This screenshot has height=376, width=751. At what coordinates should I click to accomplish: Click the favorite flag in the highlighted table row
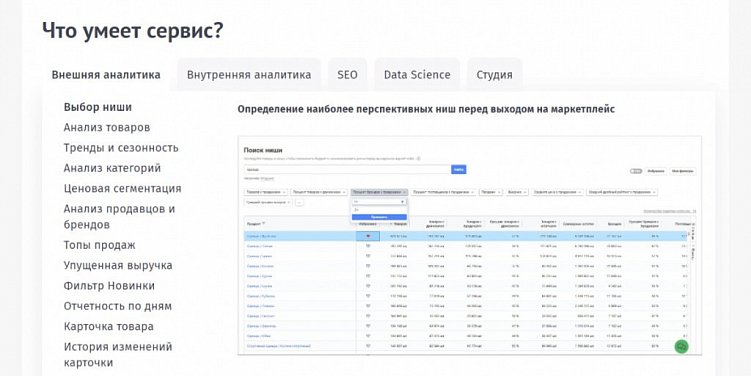368,236
